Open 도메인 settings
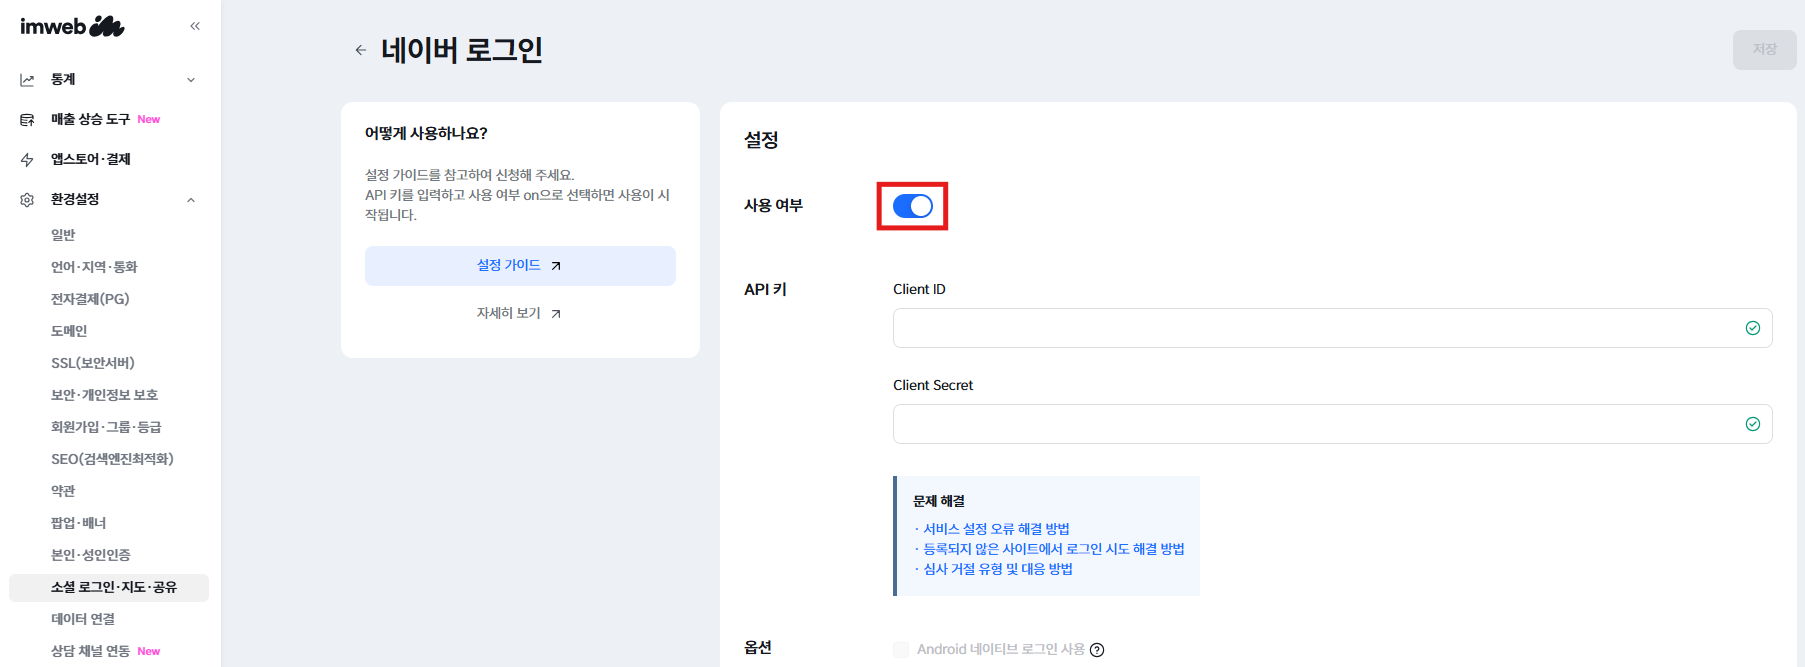1805x667 pixels. point(69,331)
